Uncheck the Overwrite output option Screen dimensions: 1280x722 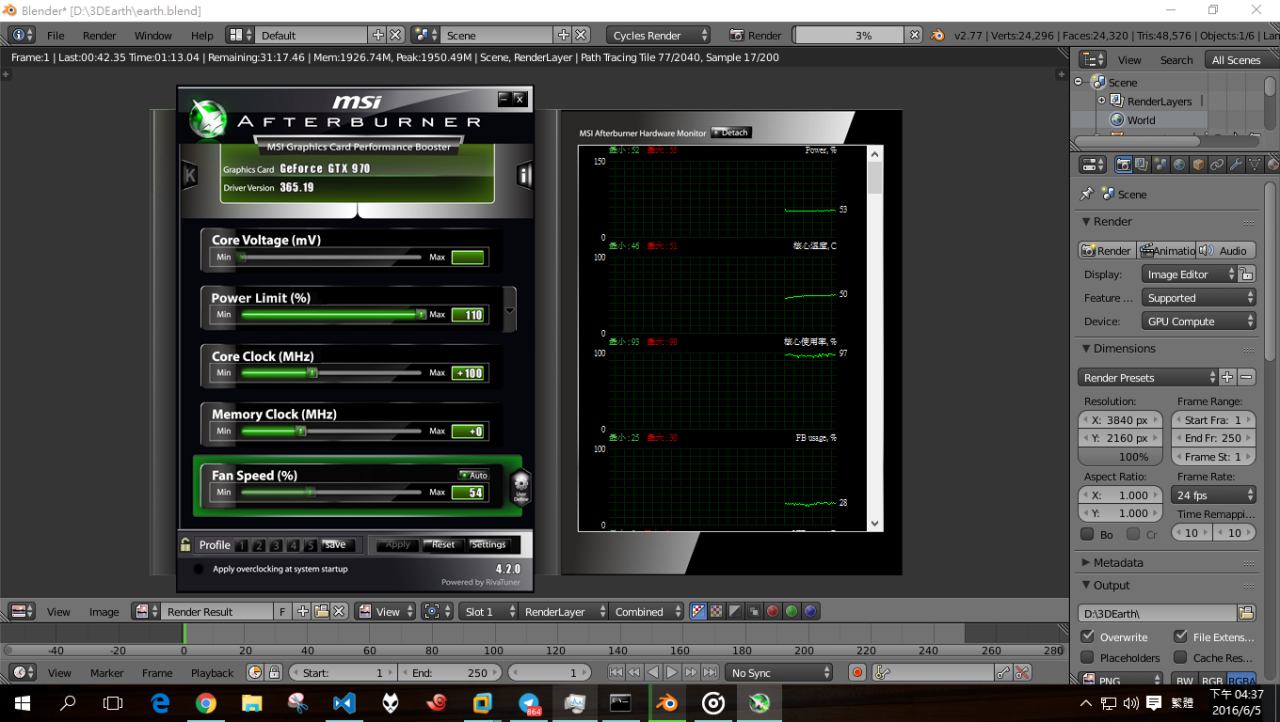coord(1088,637)
